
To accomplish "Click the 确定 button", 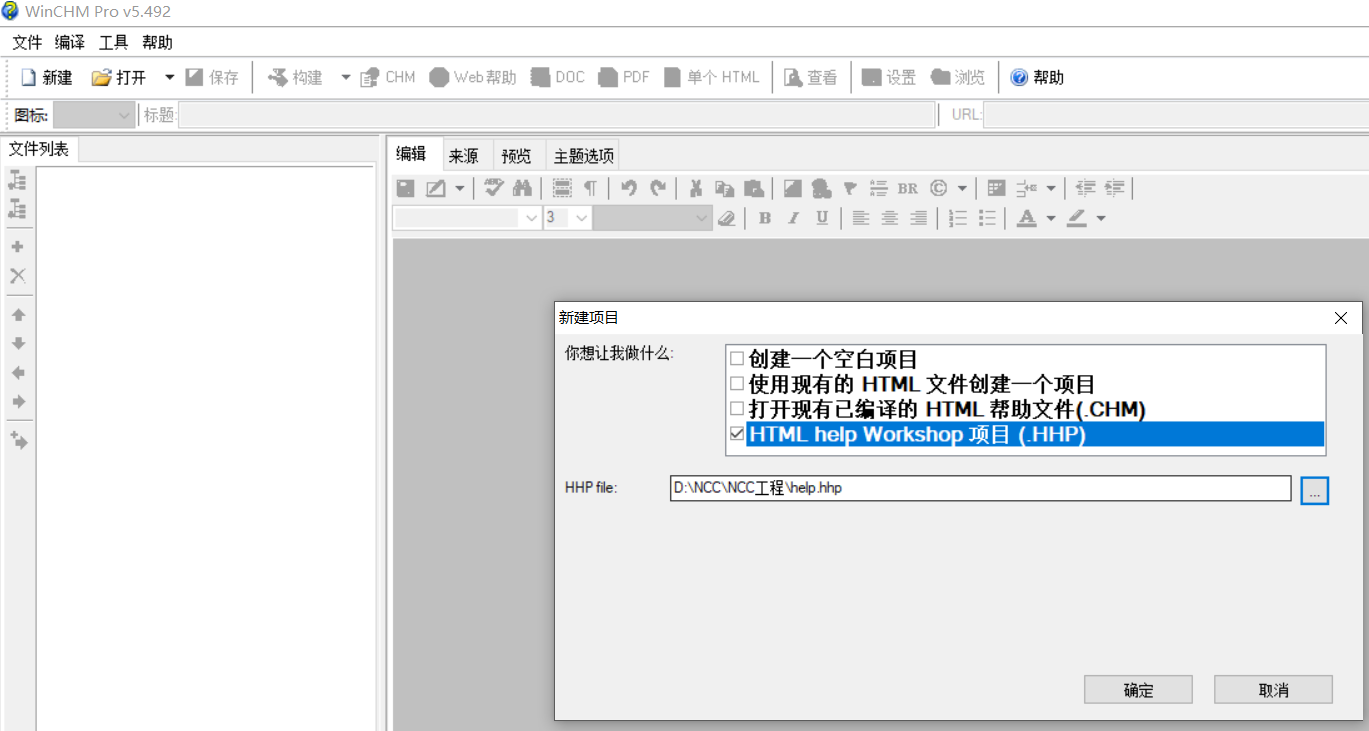I will [x=1137, y=689].
